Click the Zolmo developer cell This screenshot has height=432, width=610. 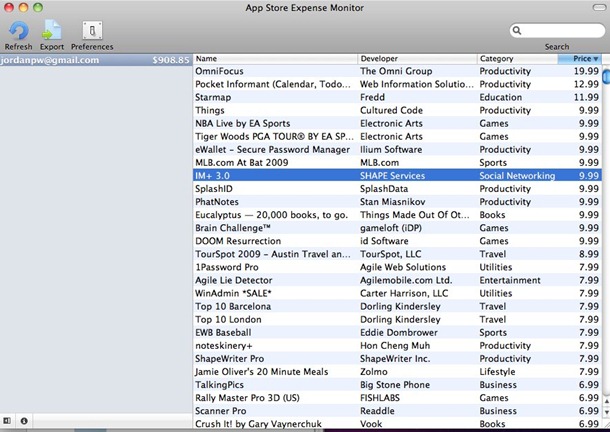pyautogui.click(x=373, y=372)
